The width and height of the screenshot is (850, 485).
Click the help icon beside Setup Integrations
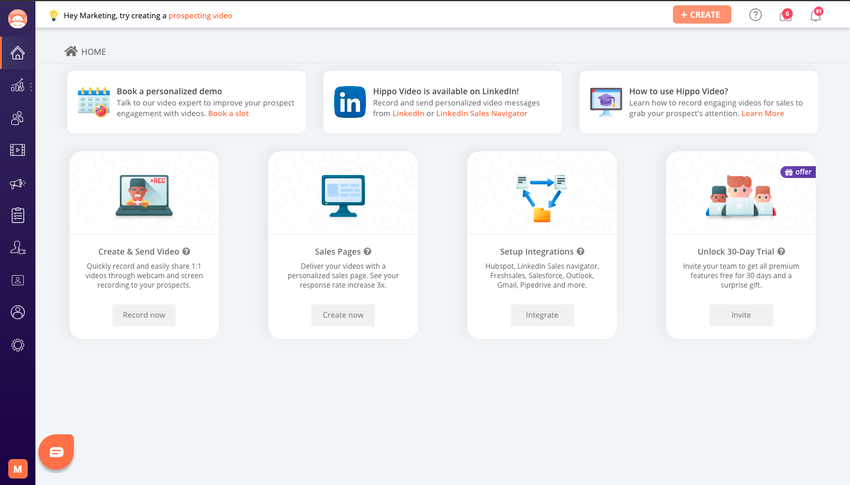tap(580, 251)
